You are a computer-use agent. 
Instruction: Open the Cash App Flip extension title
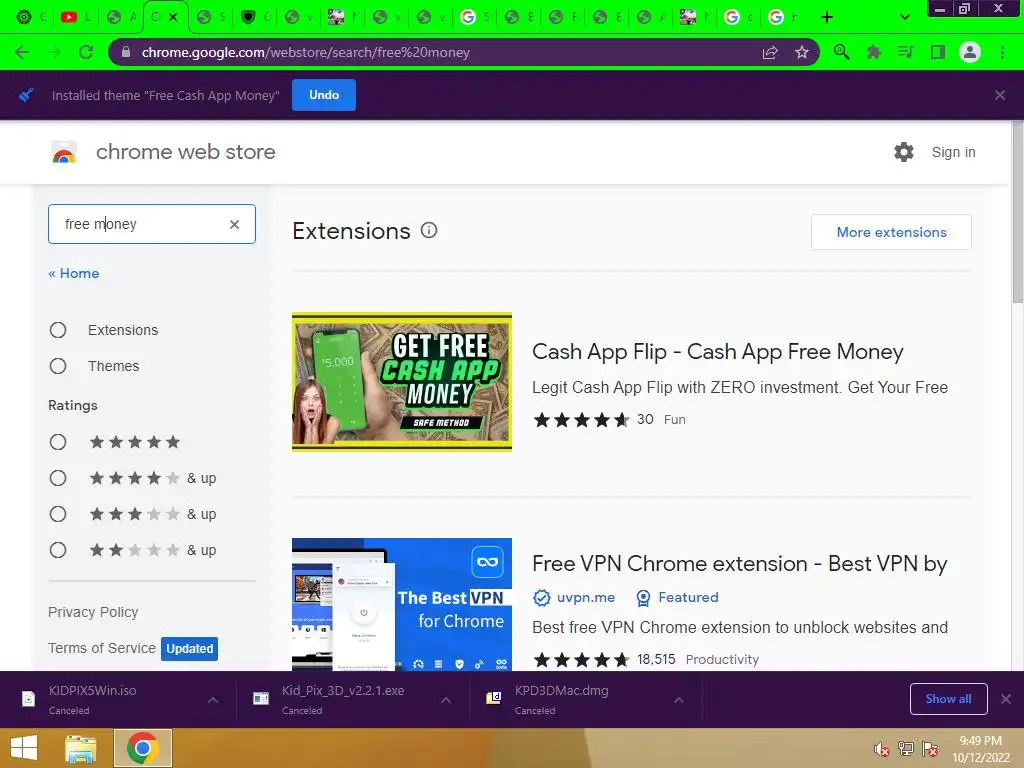coord(718,351)
